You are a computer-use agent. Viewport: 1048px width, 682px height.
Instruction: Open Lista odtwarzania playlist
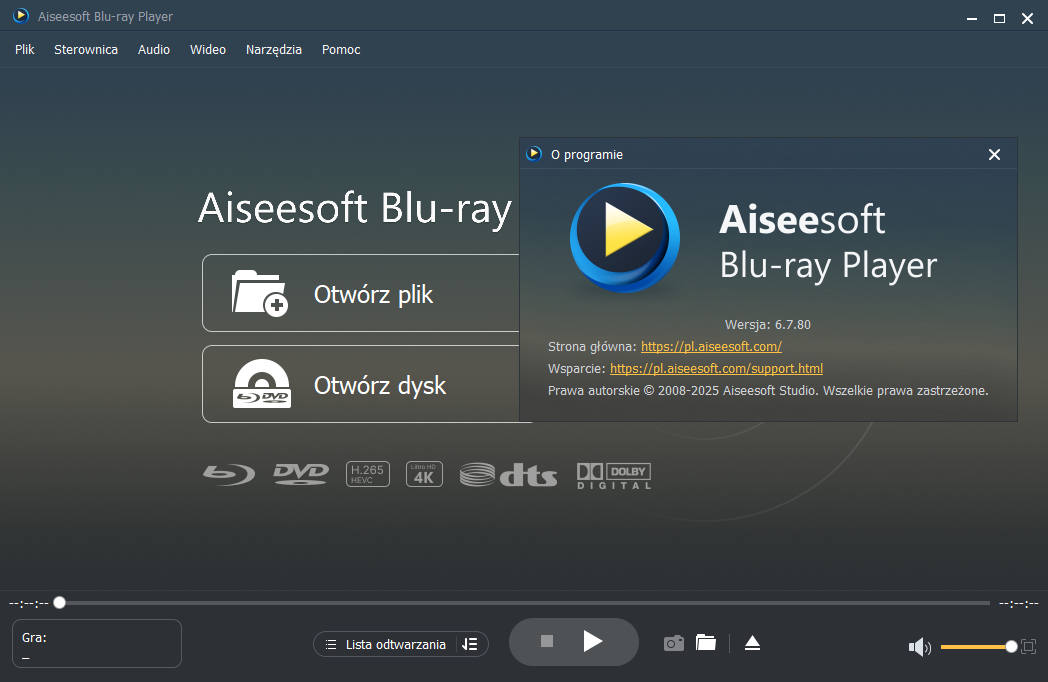[396, 645]
